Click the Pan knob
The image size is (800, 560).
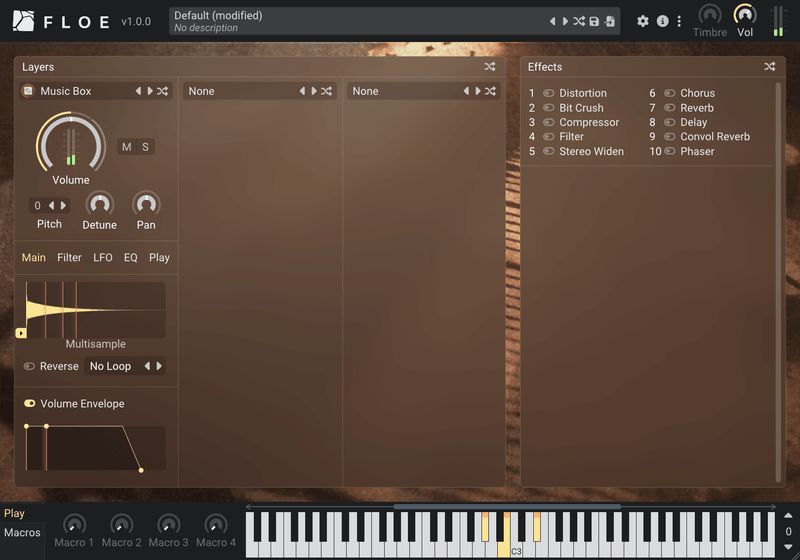[146, 205]
